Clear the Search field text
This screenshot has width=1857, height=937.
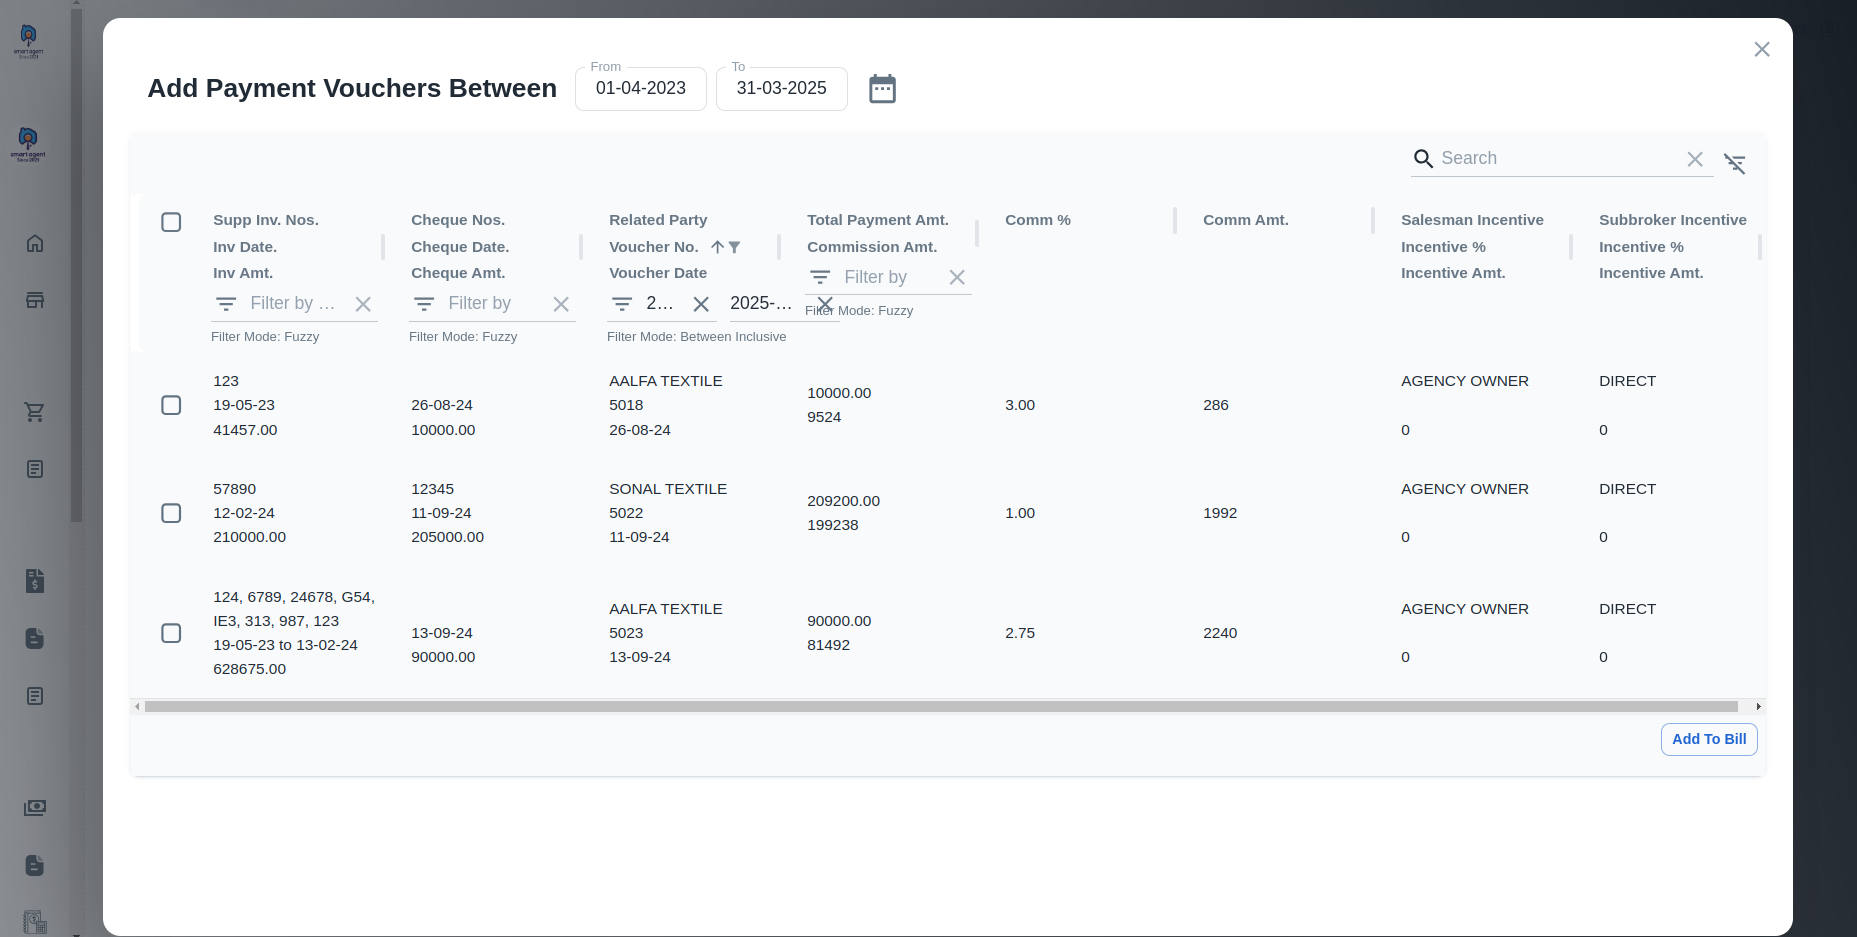coord(1695,159)
